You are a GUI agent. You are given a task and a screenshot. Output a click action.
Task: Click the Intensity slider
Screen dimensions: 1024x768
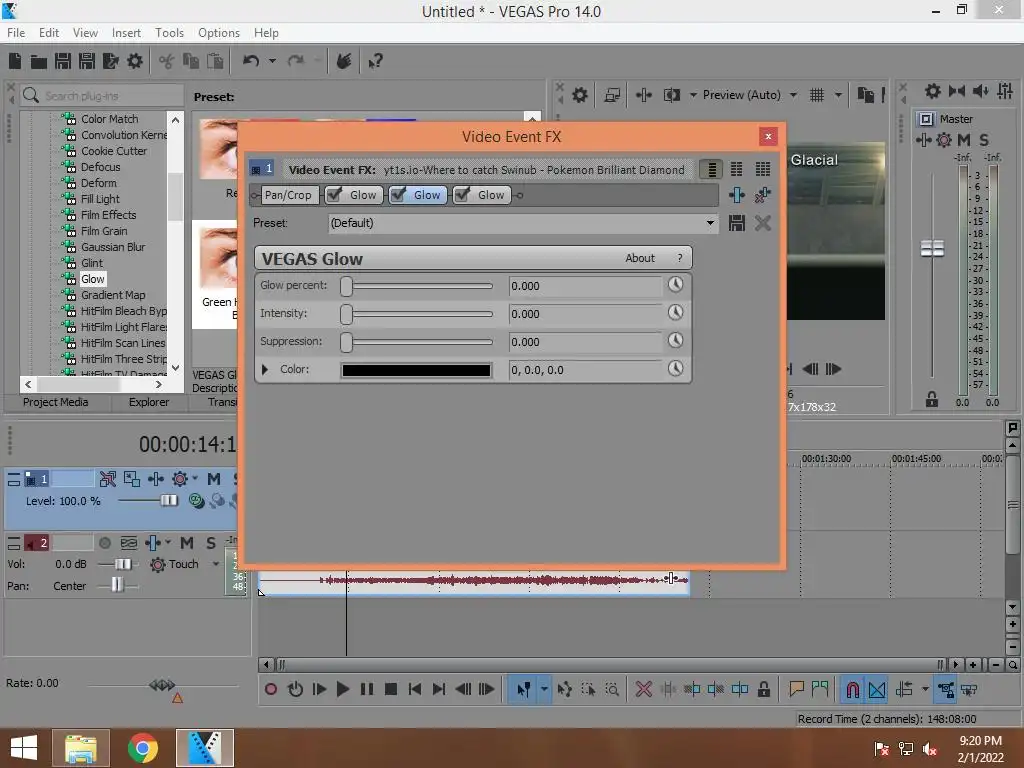pos(417,314)
